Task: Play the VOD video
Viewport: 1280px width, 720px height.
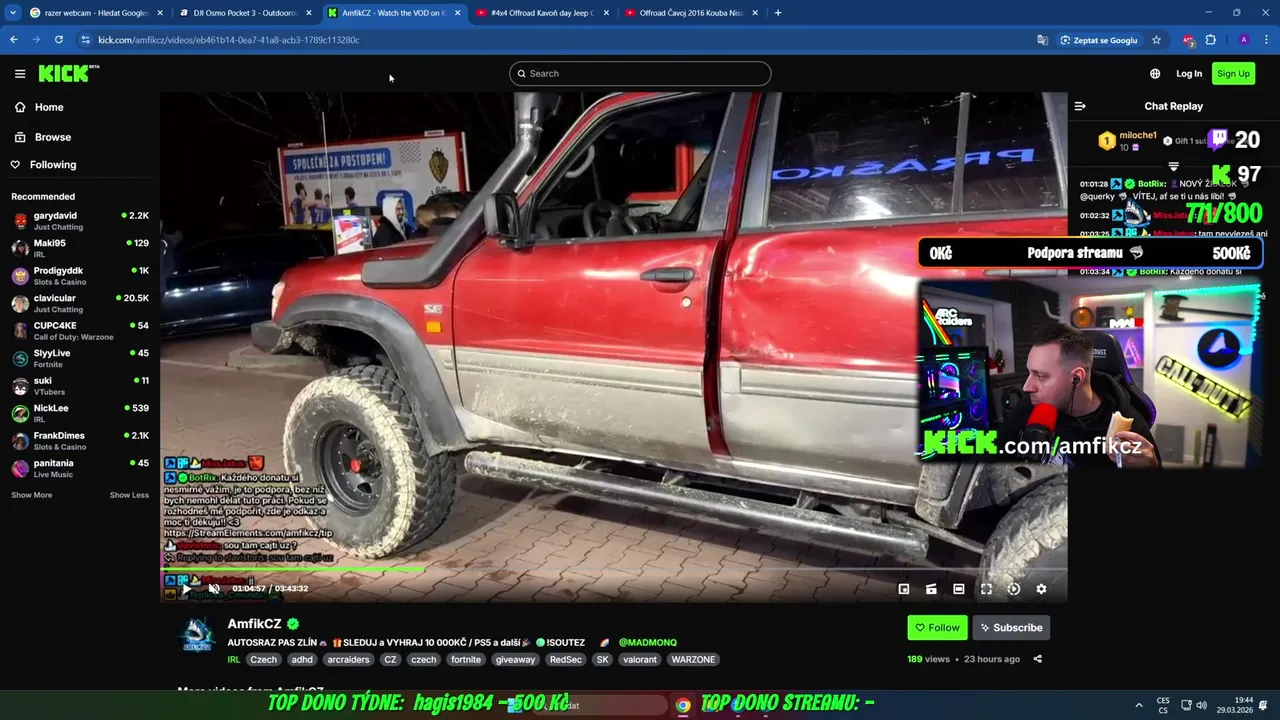Action: tap(186, 589)
